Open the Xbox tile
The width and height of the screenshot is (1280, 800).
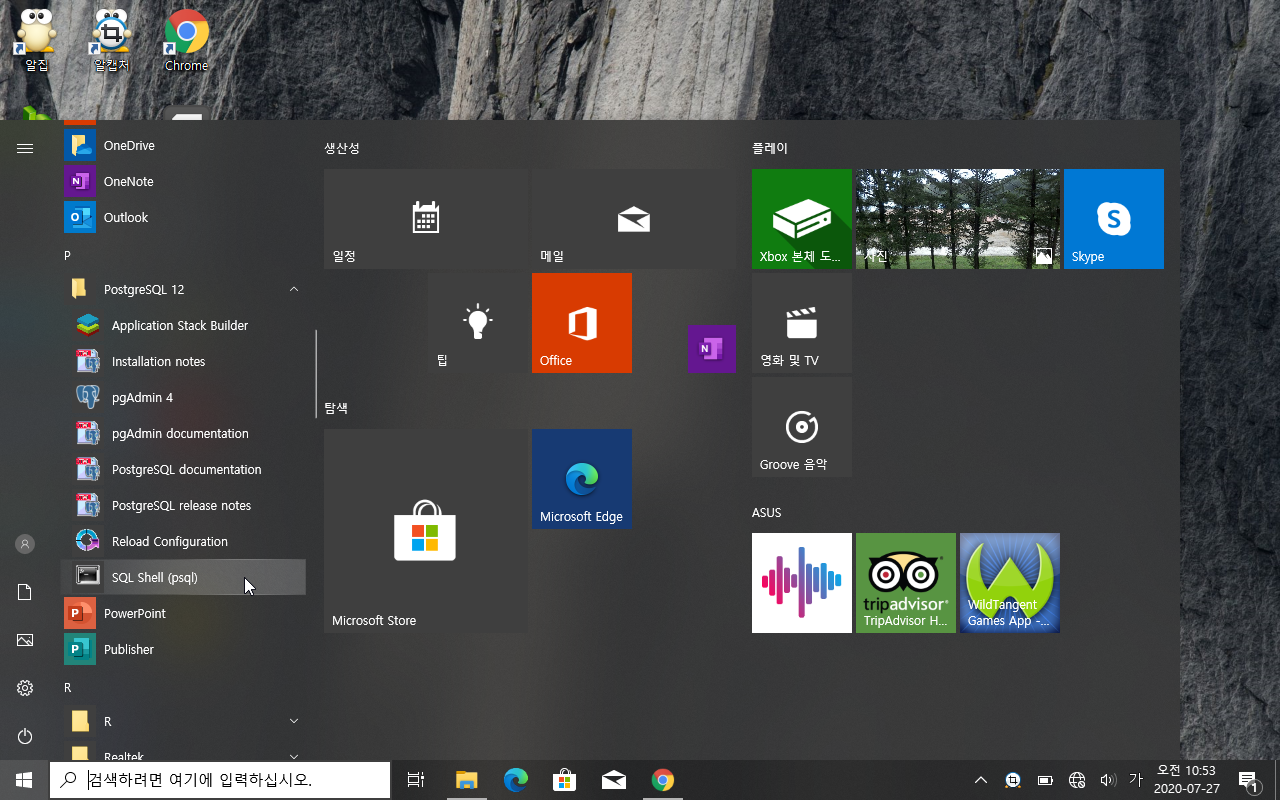[x=802, y=219]
